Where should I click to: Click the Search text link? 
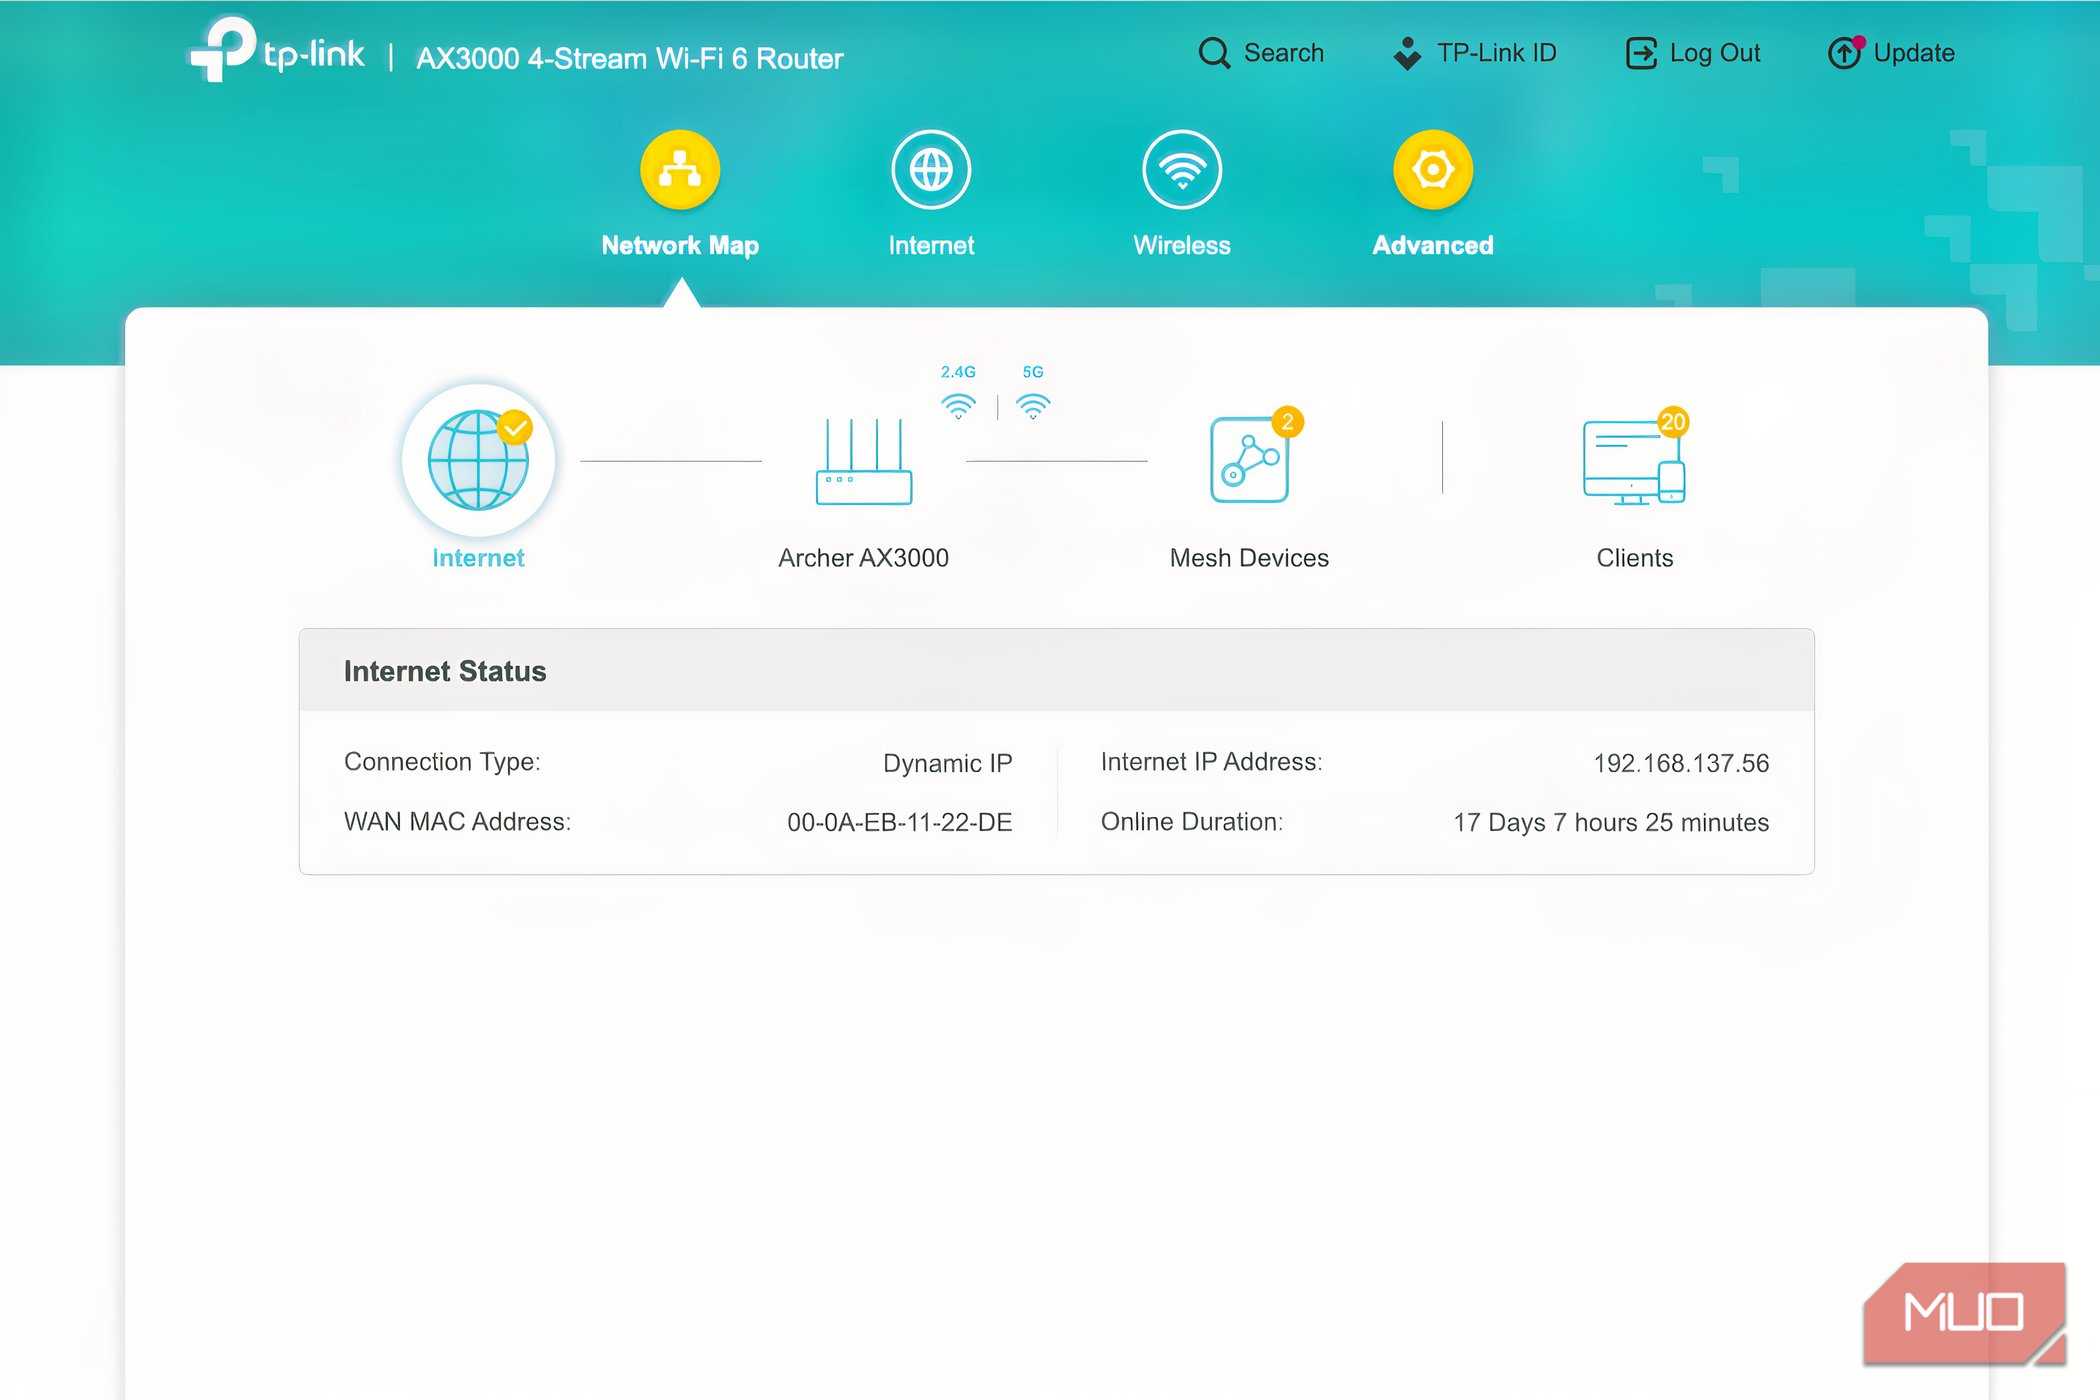pos(1284,53)
